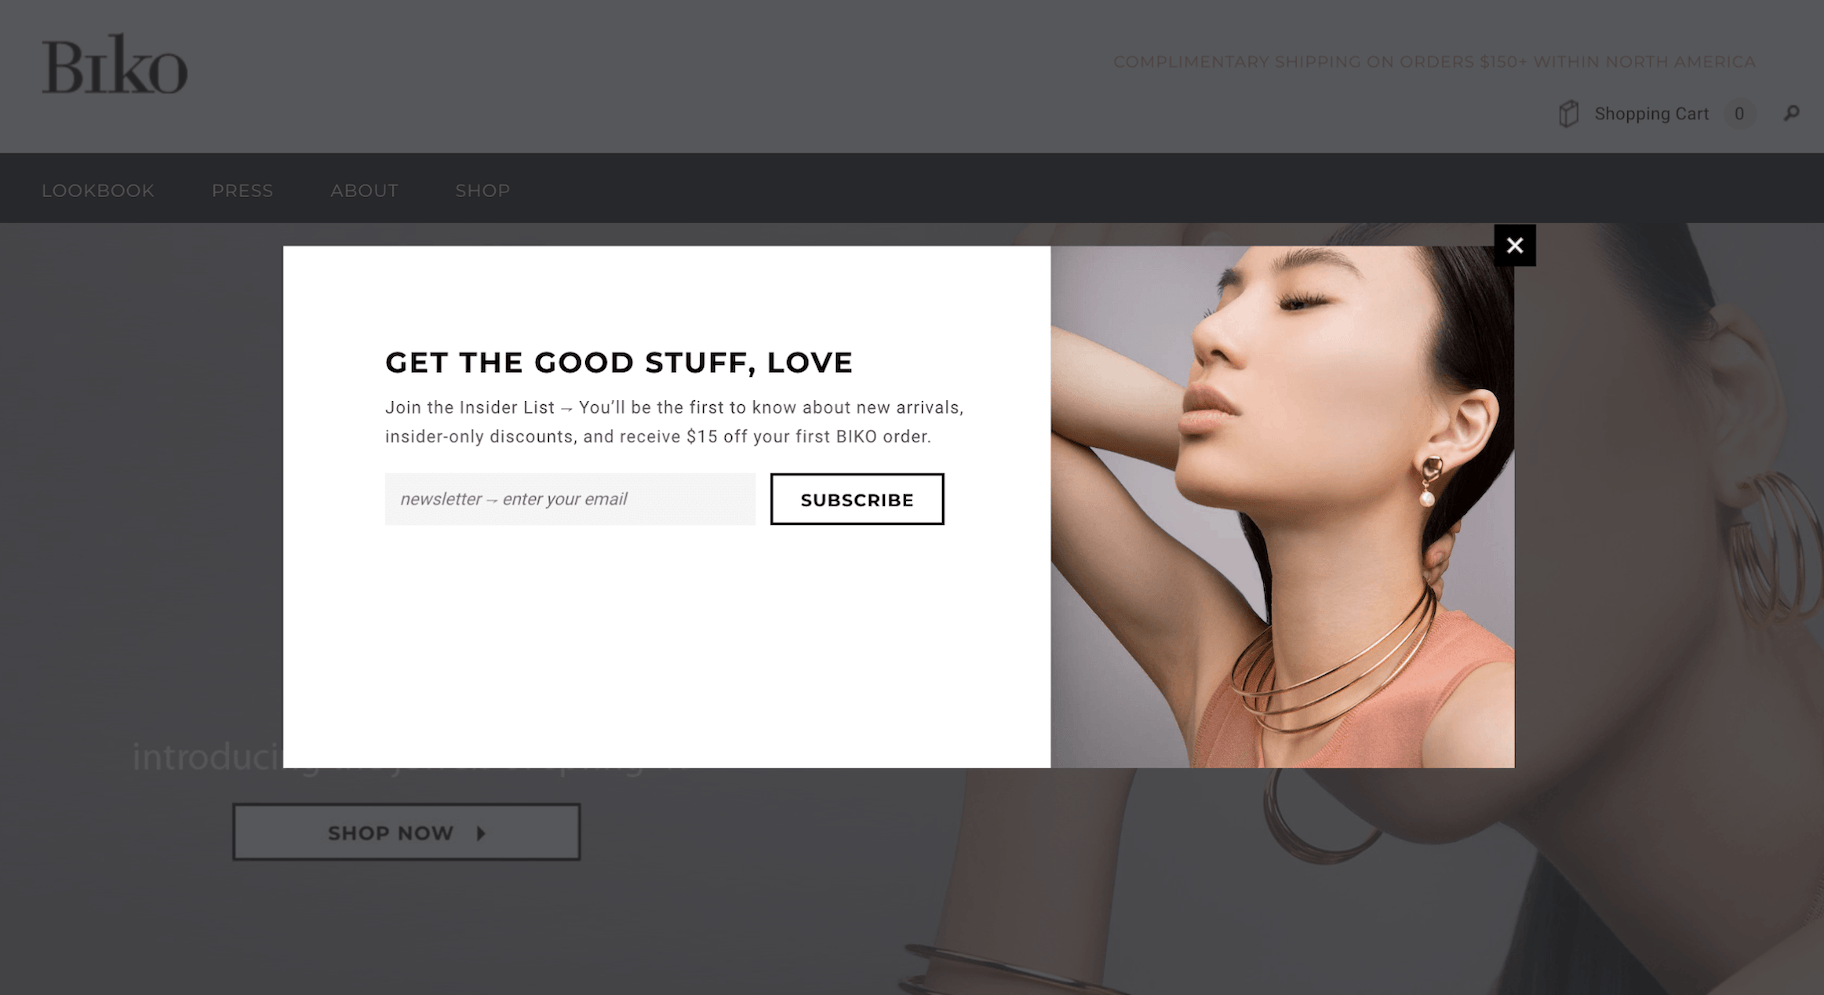Click the popup headline Get The Good Stuff
The height and width of the screenshot is (995, 1824).
pyautogui.click(x=619, y=362)
